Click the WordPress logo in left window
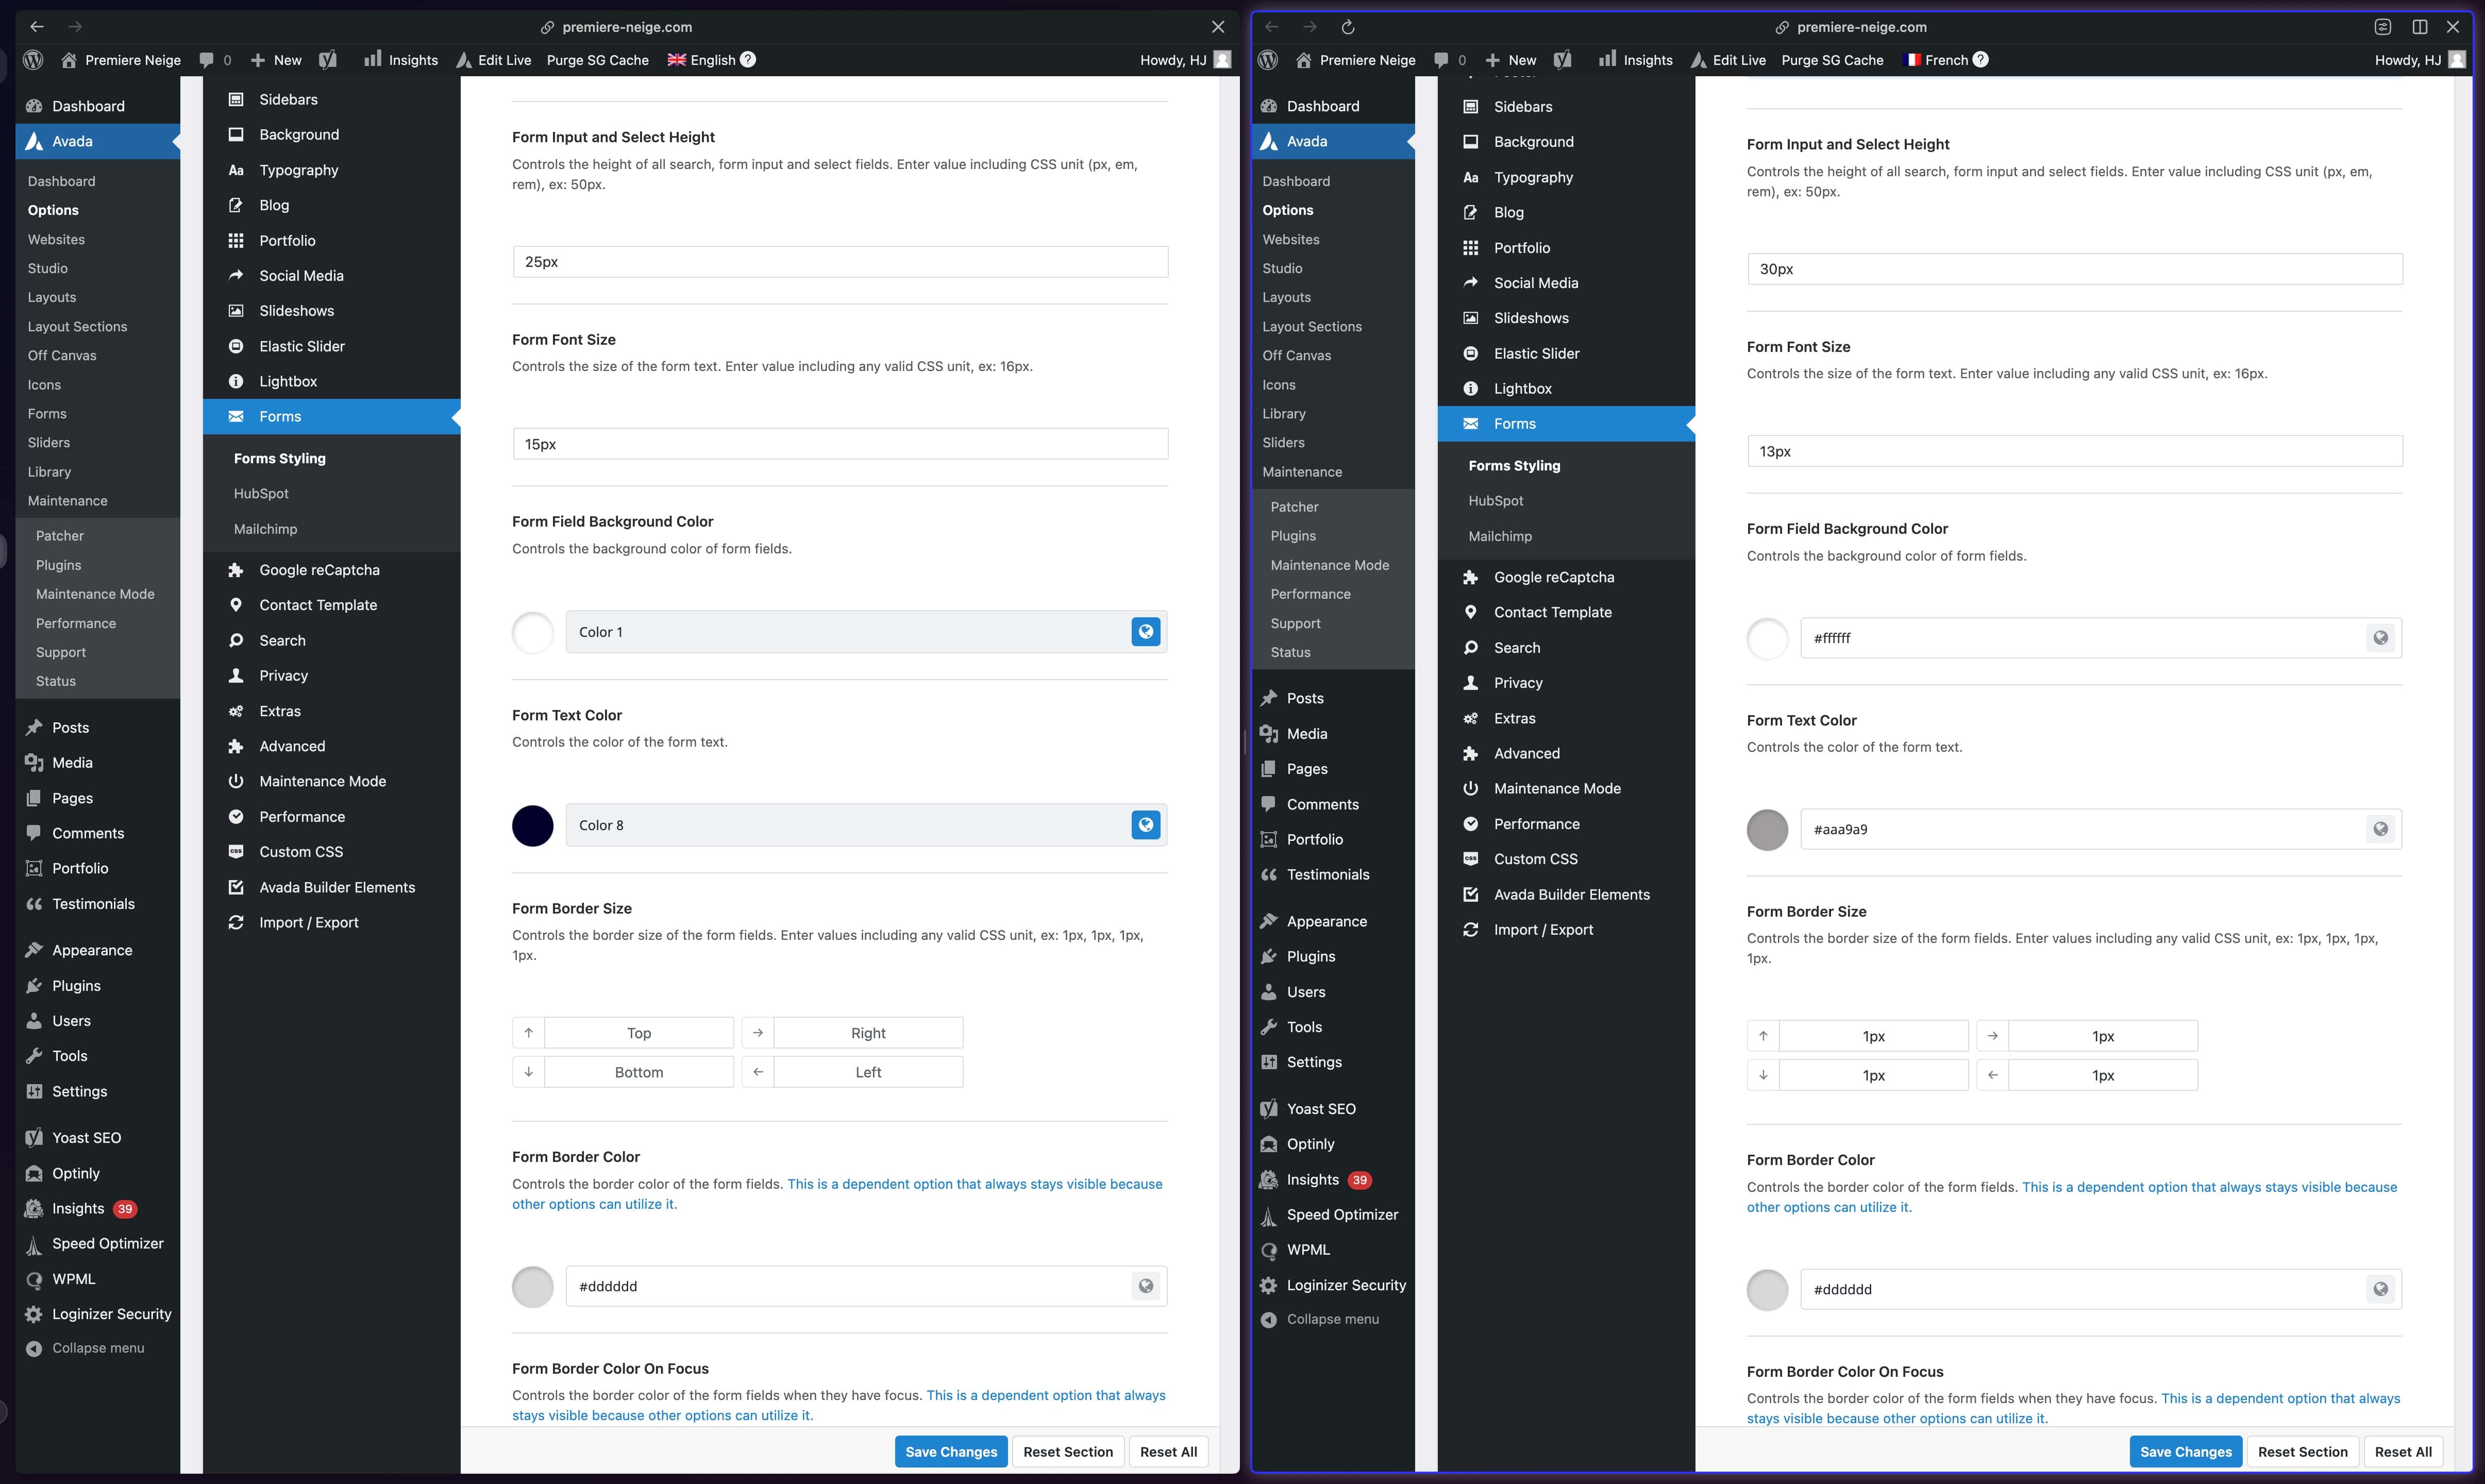Viewport: 2485px width, 1484px height. [x=33, y=60]
